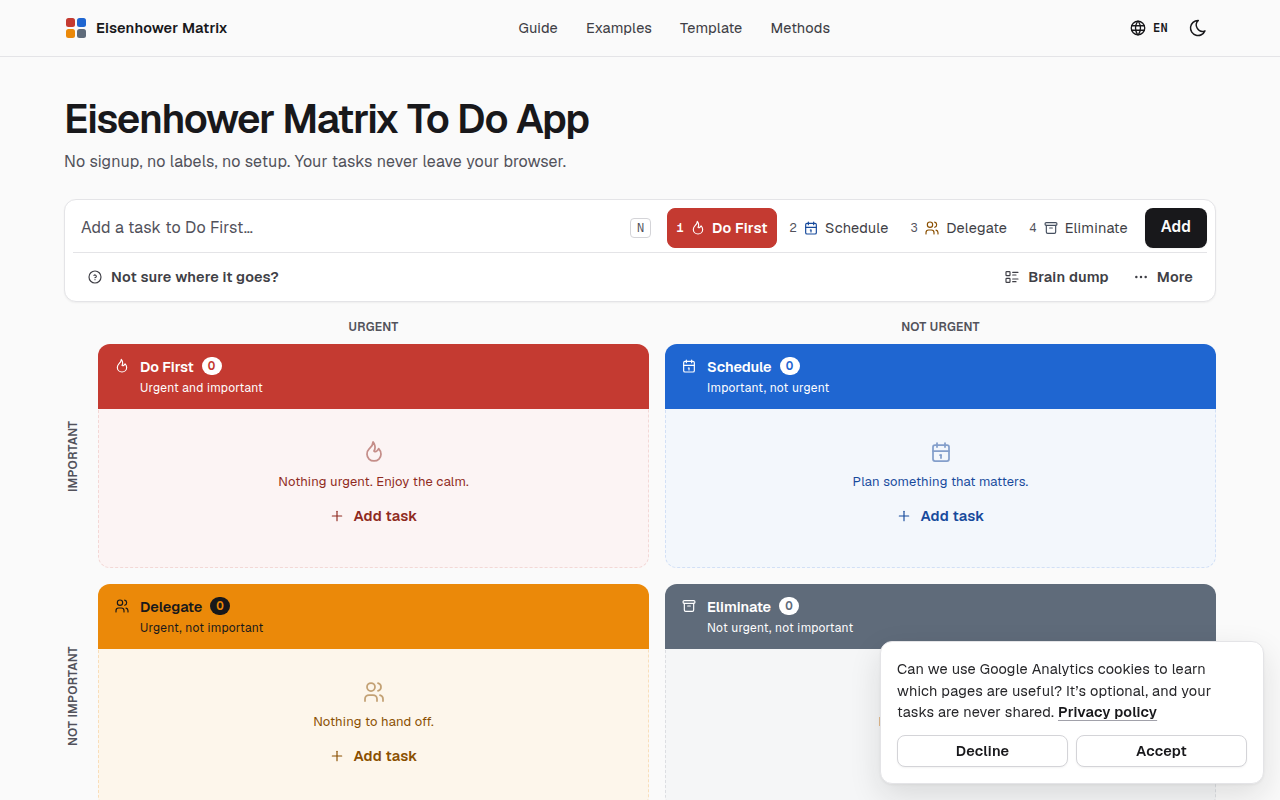
Task: Click the archive box icon in Eliminate header
Action: (x=689, y=606)
